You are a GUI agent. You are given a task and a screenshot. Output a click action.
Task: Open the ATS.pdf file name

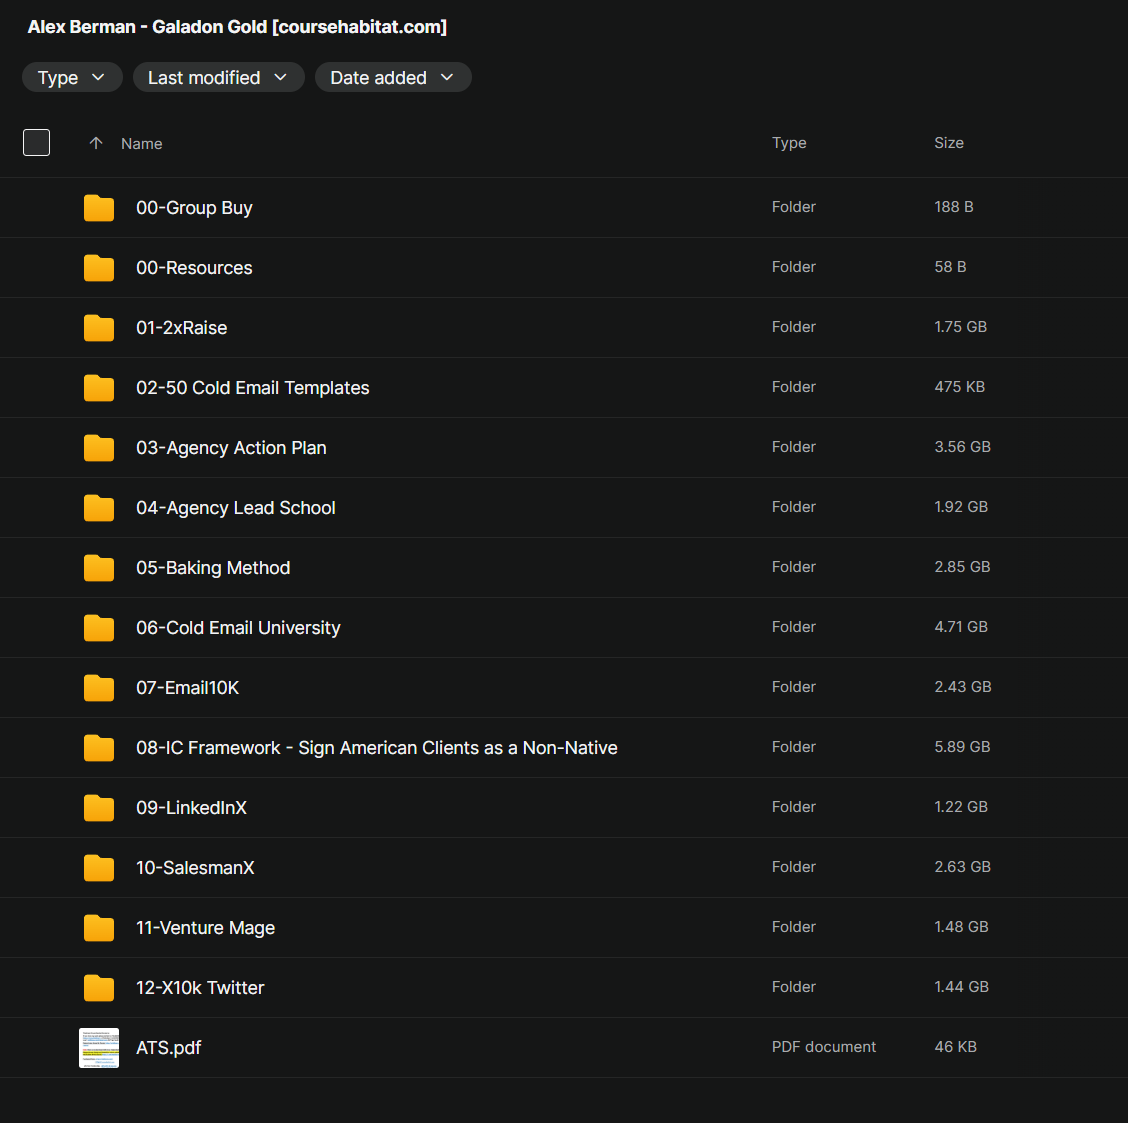pos(168,1048)
